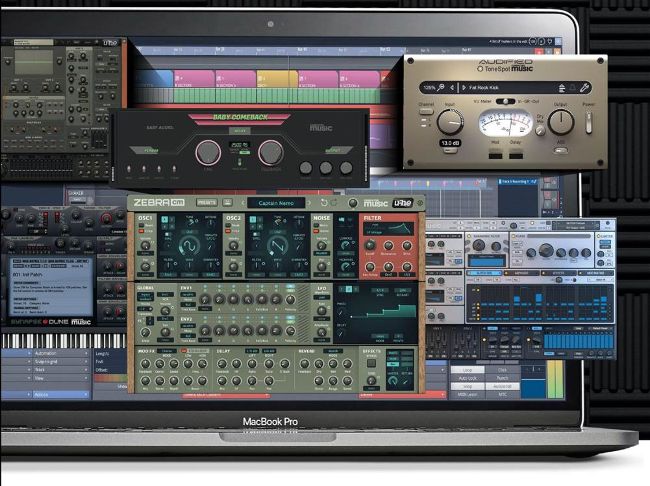The height and width of the screenshot is (486, 650).
Task: Click the 'Captain Nemo' preset display
Action: pos(276,203)
